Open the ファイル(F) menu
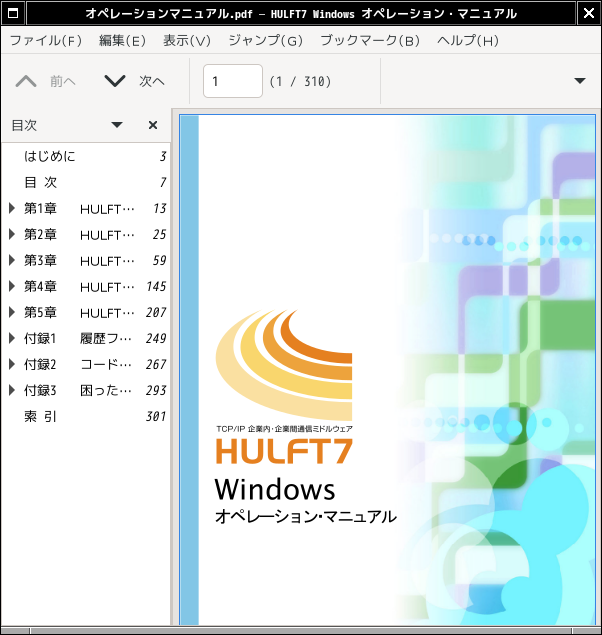 click(46, 40)
